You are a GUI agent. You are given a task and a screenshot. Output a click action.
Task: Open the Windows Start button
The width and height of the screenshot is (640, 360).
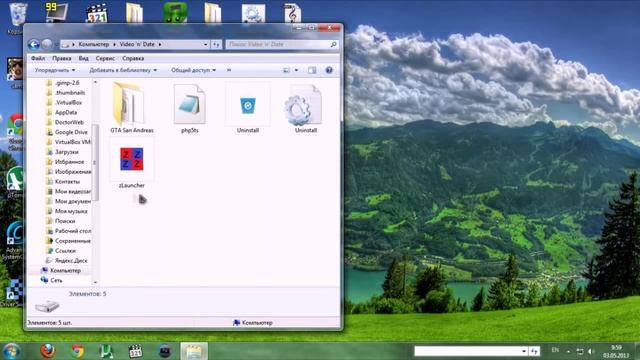click(x=11, y=351)
